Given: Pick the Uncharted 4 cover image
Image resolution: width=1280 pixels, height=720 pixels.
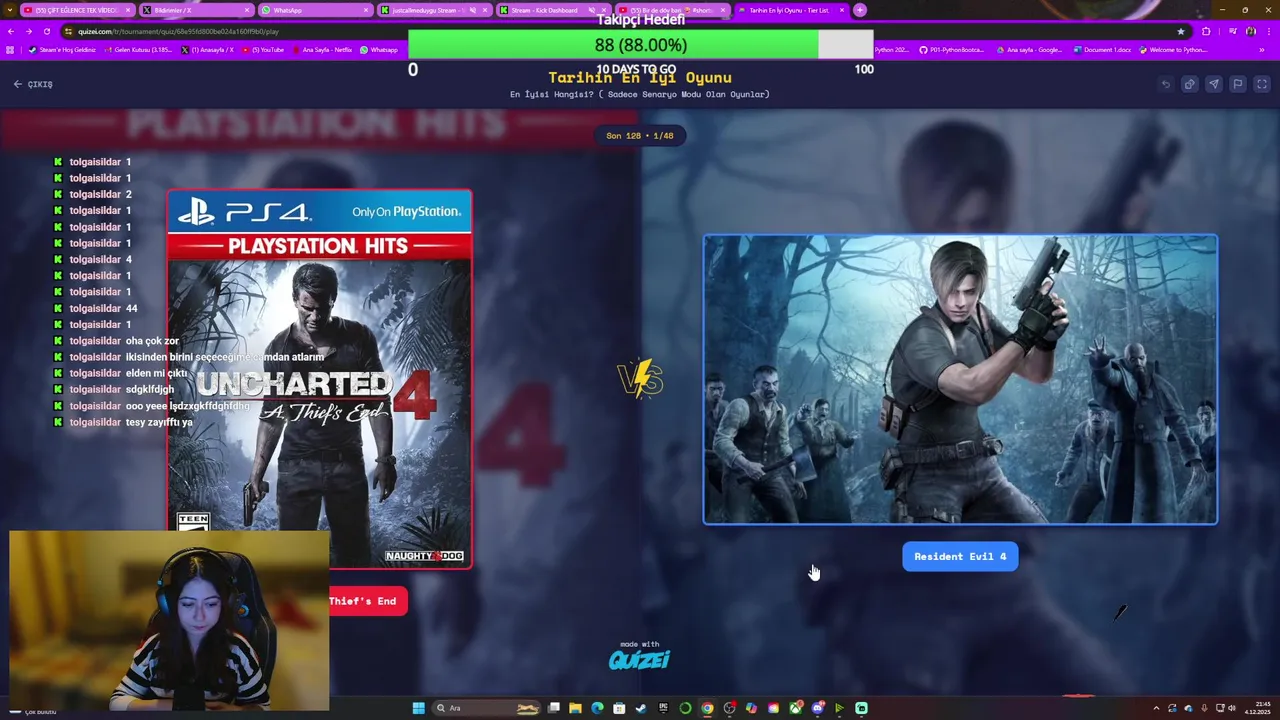Looking at the screenshot, I should [x=319, y=379].
